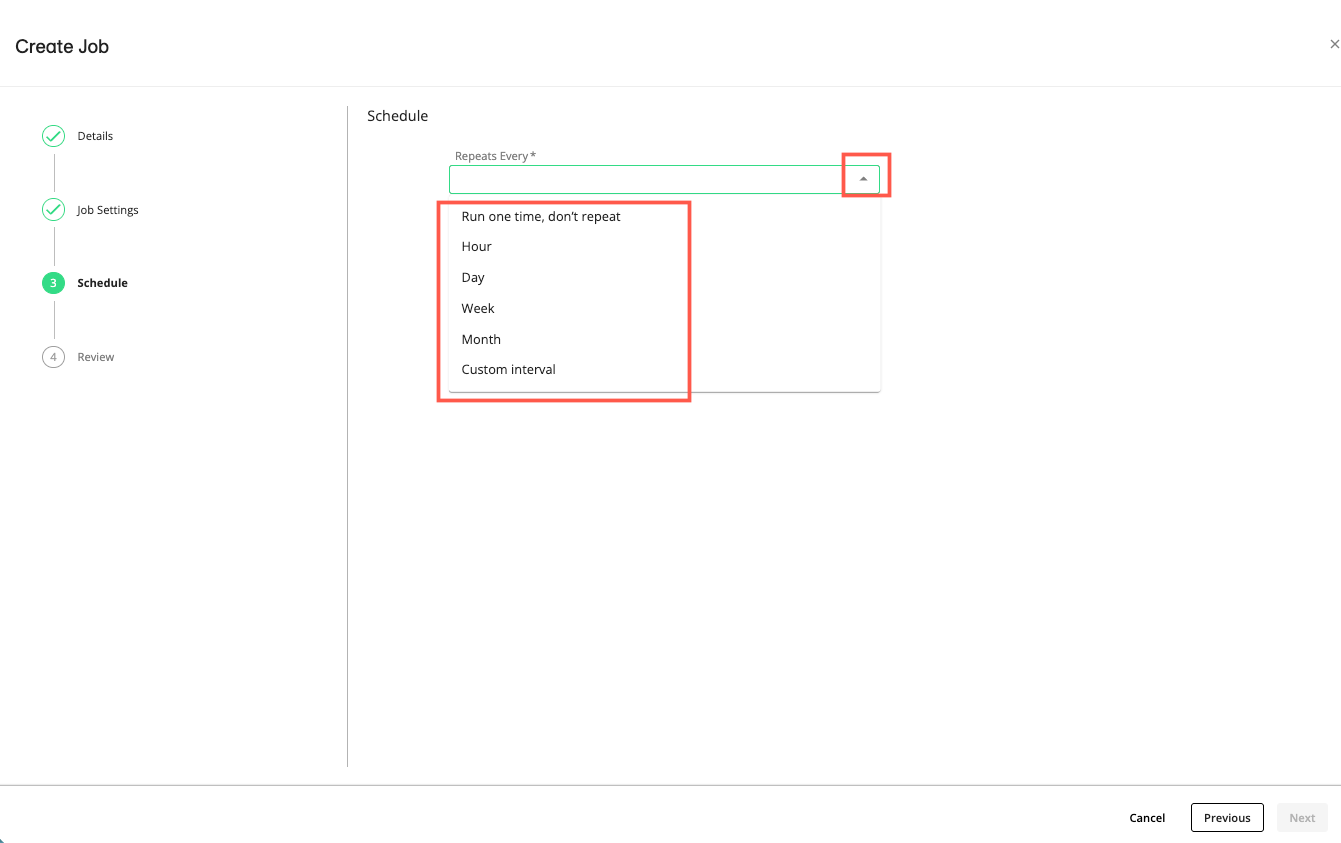Choose Day as the repeat interval

click(x=472, y=277)
